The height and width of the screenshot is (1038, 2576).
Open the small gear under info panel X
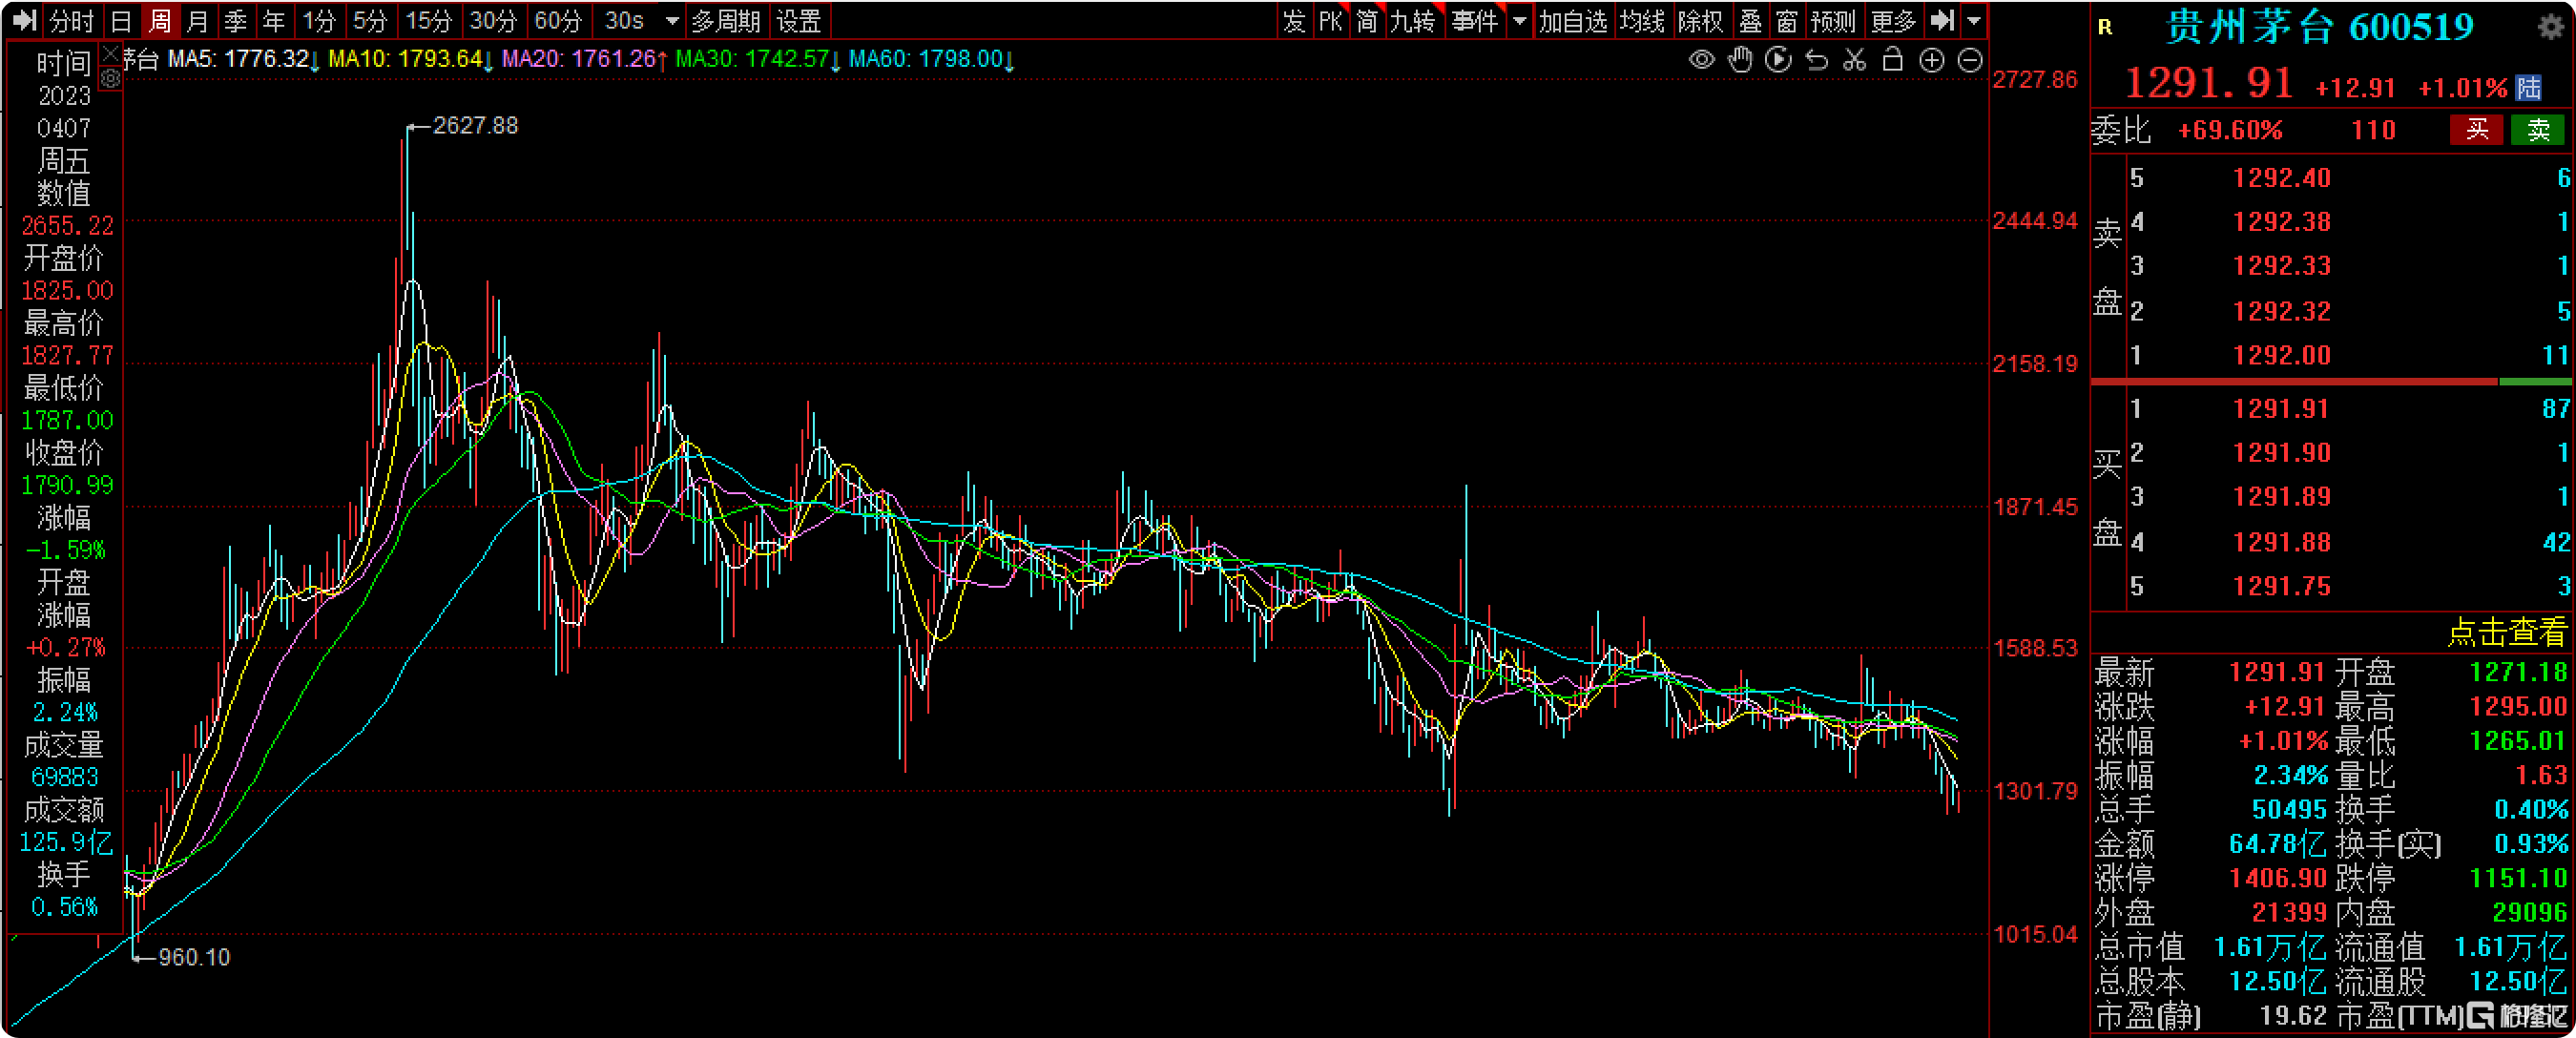[111, 79]
